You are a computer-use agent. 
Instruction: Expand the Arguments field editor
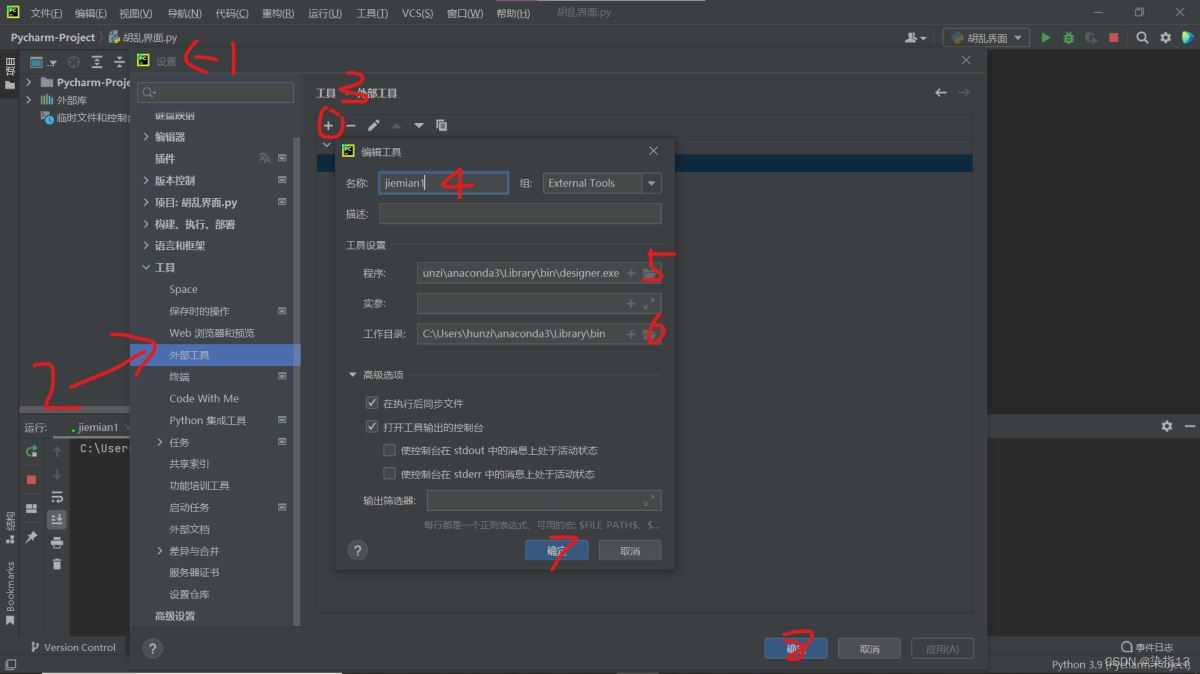[649, 303]
